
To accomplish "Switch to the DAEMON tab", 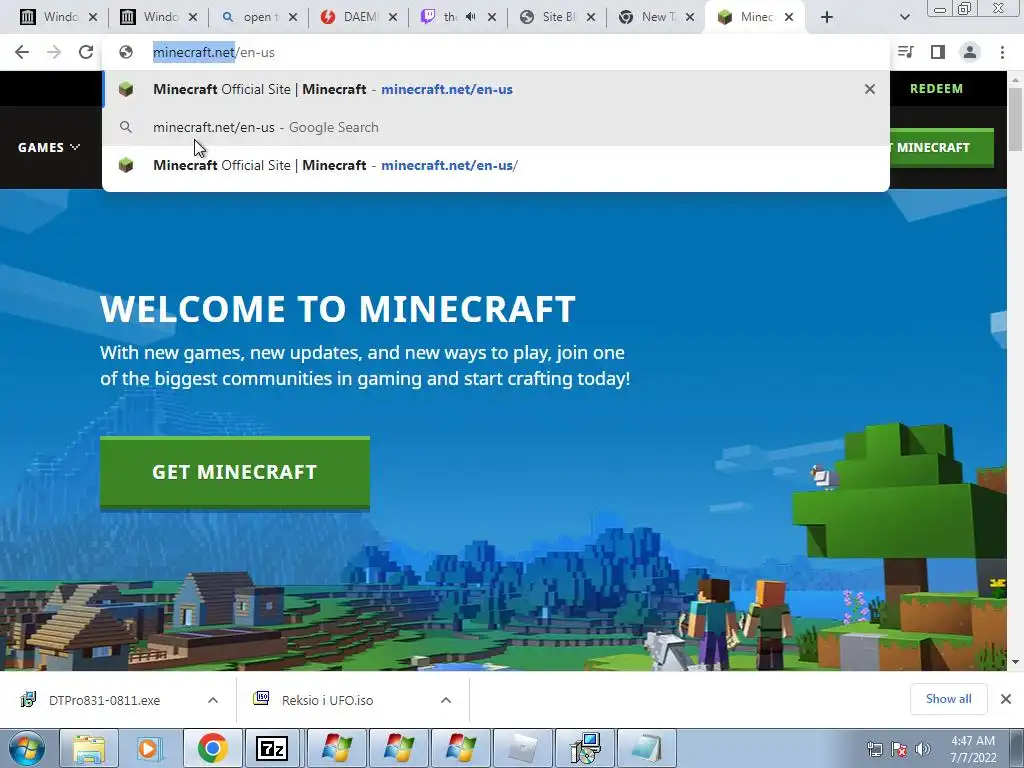I will pyautogui.click(x=359, y=17).
